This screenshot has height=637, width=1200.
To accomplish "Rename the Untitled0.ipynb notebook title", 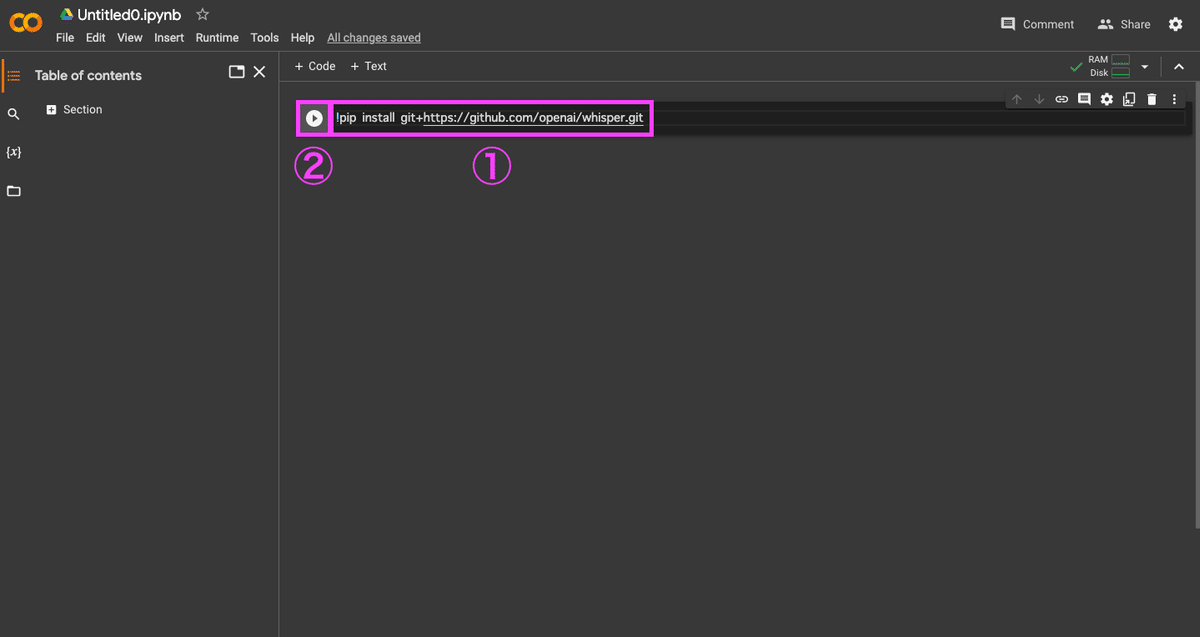I will point(129,15).
